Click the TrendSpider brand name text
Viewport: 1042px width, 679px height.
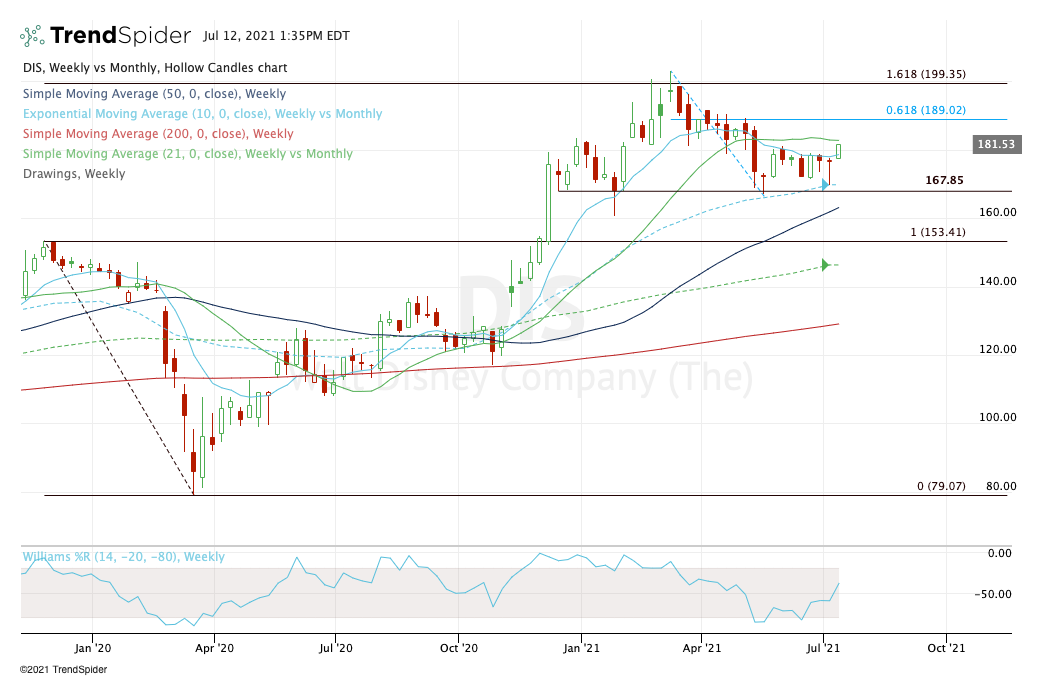[x=120, y=35]
